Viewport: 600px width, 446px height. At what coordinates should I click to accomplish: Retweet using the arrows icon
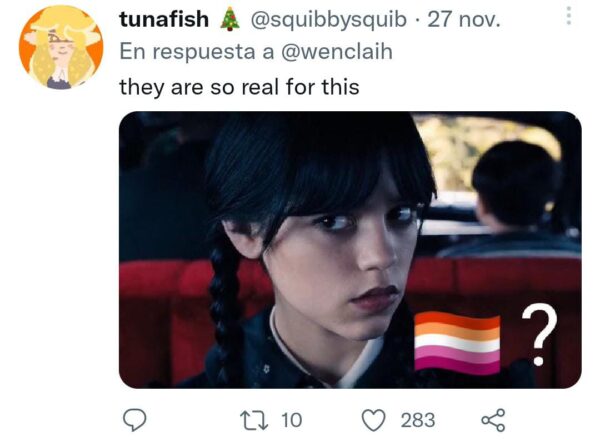253,420
